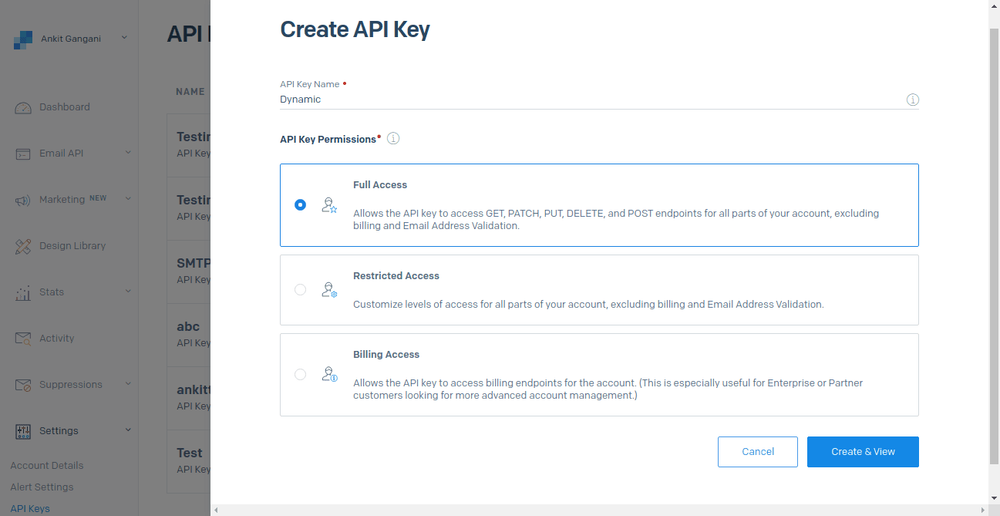Click the Email API icon

tap(23, 154)
